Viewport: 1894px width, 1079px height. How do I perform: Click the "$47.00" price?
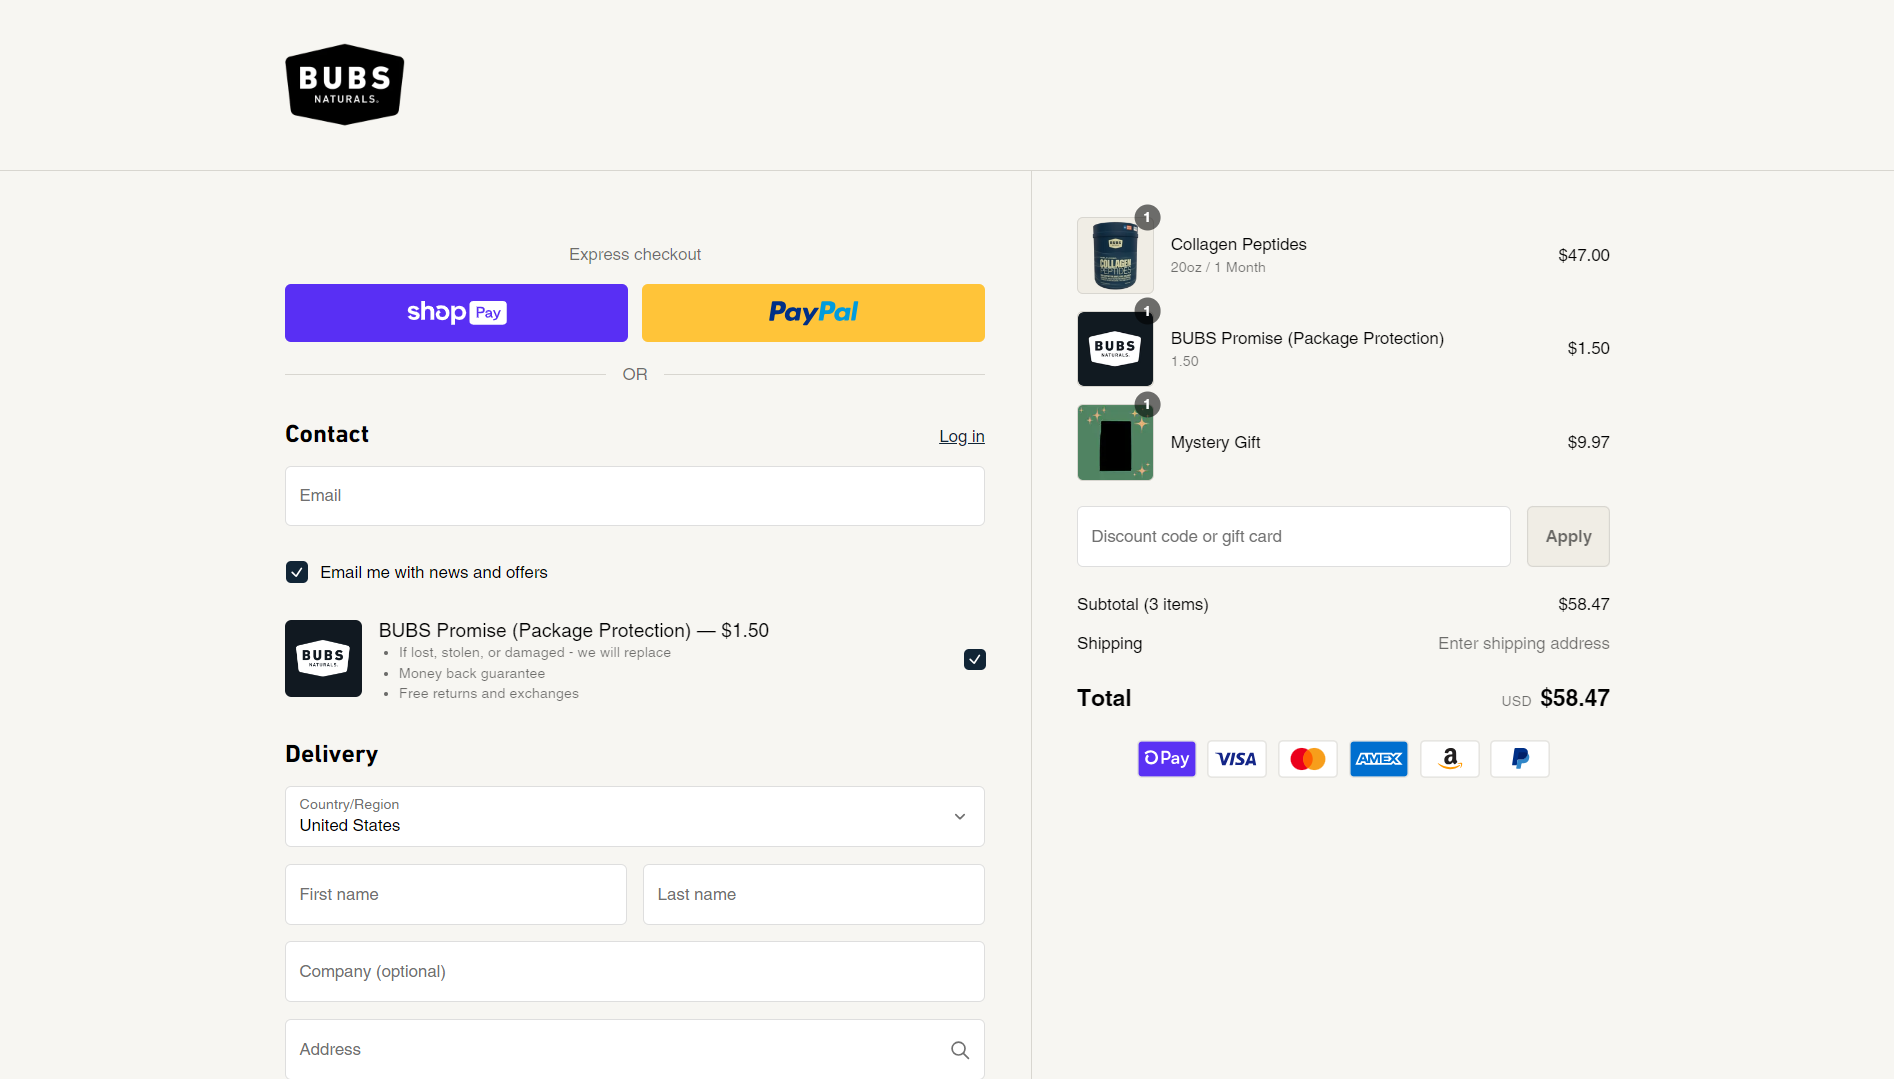click(x=1584, y=255)
